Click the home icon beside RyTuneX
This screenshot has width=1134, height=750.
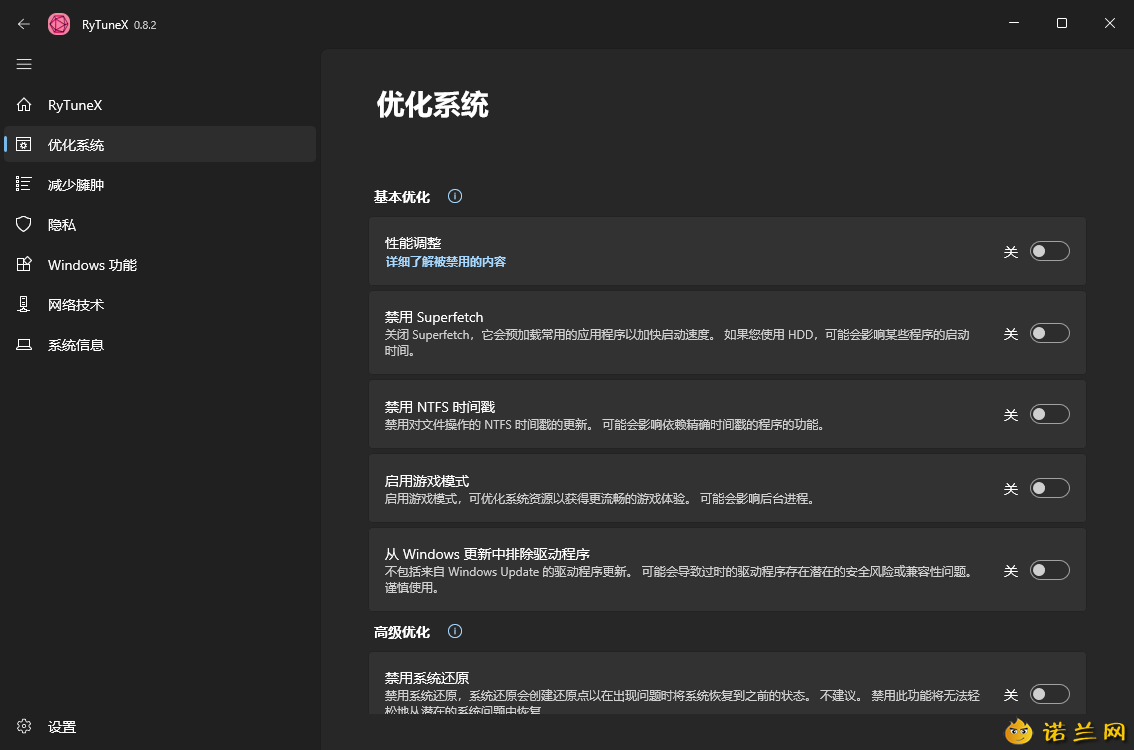click(x=24, y=105)
